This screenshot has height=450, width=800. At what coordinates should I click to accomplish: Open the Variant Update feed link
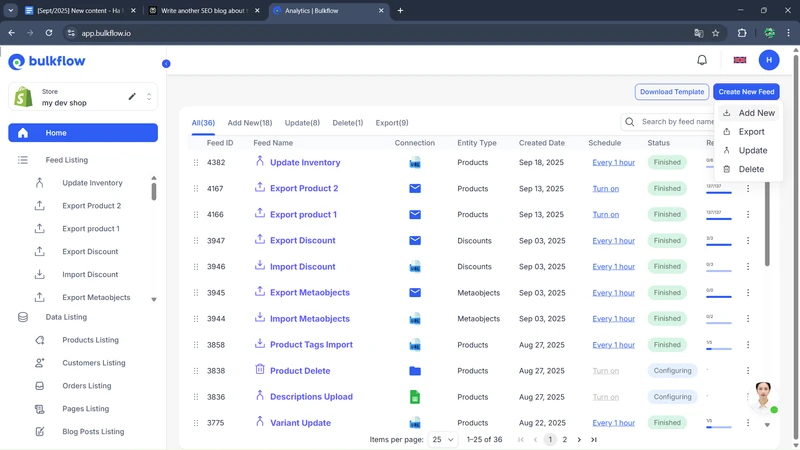coord(300,423)
